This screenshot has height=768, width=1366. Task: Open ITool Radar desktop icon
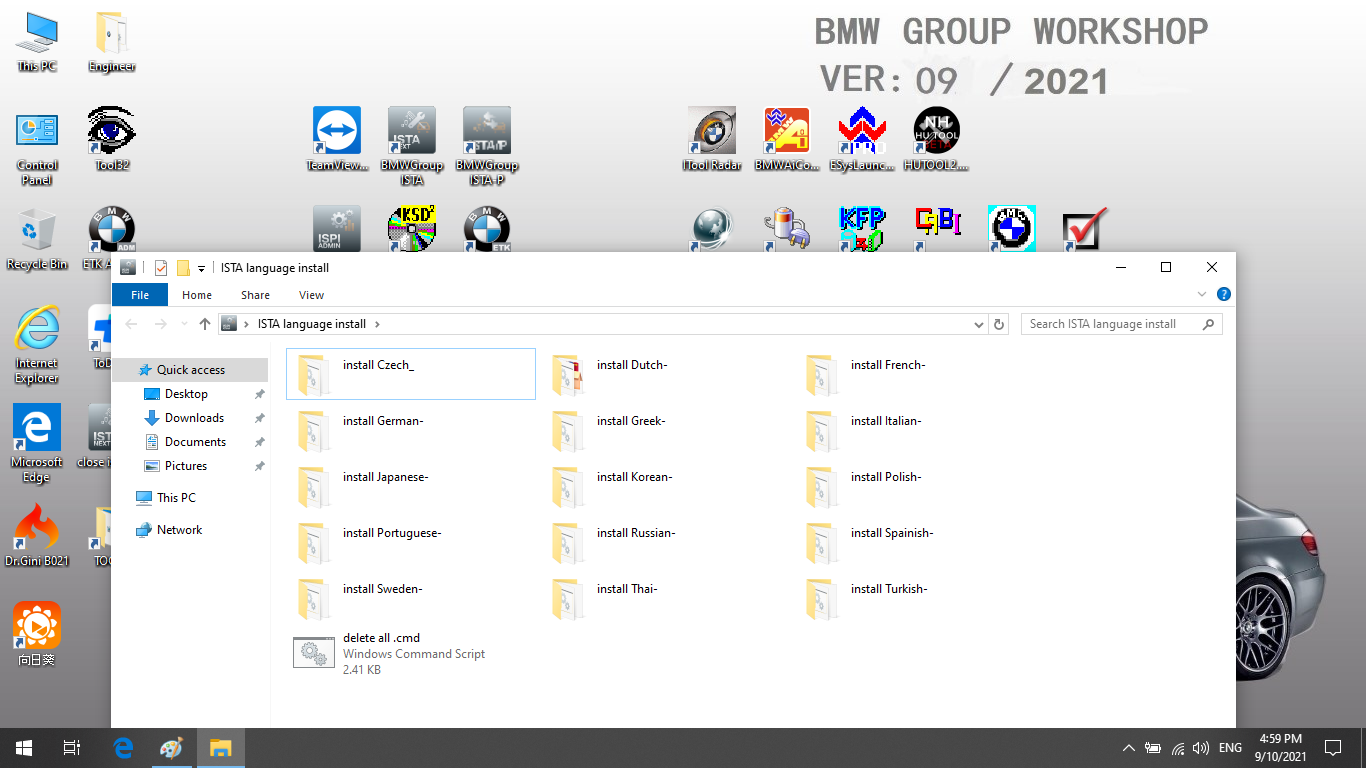coord(712,140)
